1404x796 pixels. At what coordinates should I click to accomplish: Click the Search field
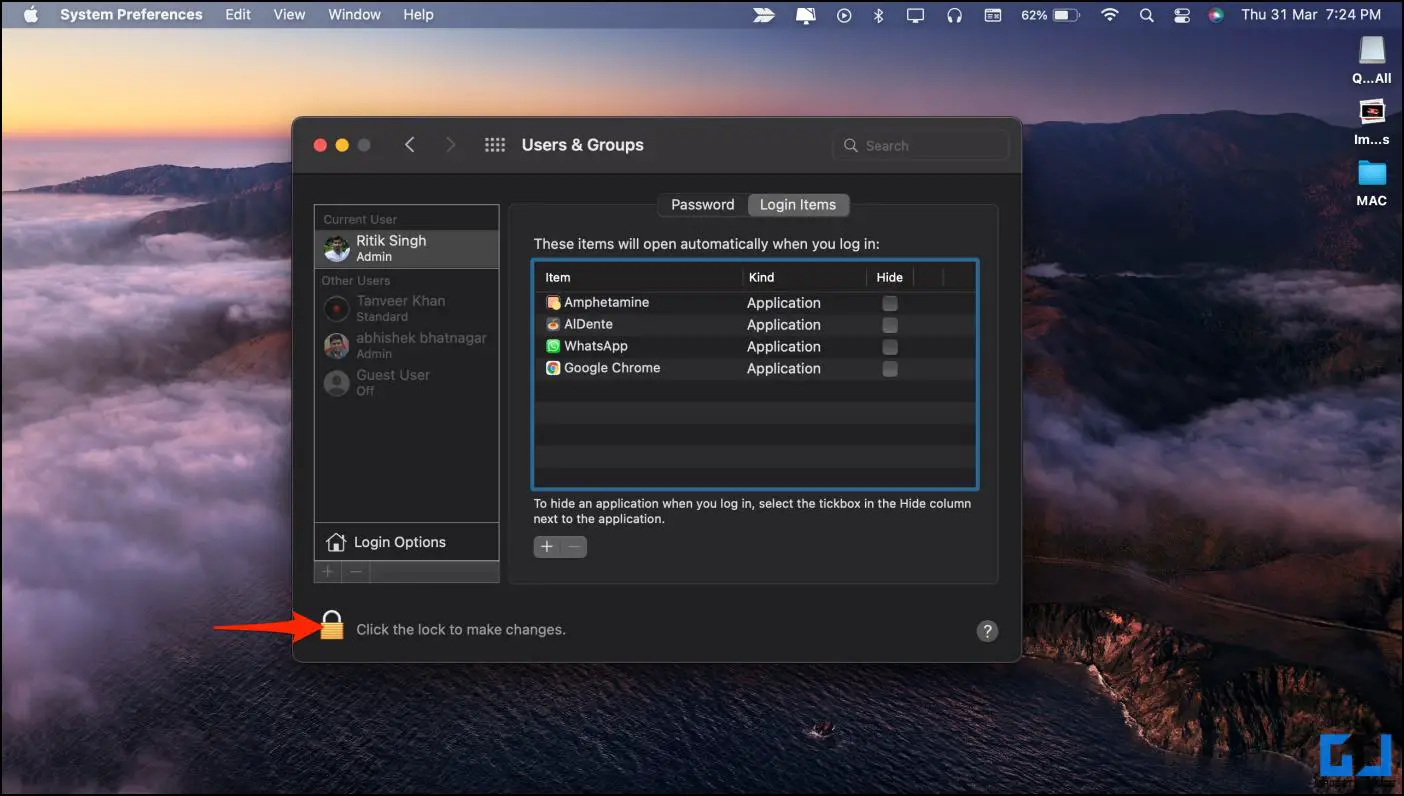[x=920, y=145]
